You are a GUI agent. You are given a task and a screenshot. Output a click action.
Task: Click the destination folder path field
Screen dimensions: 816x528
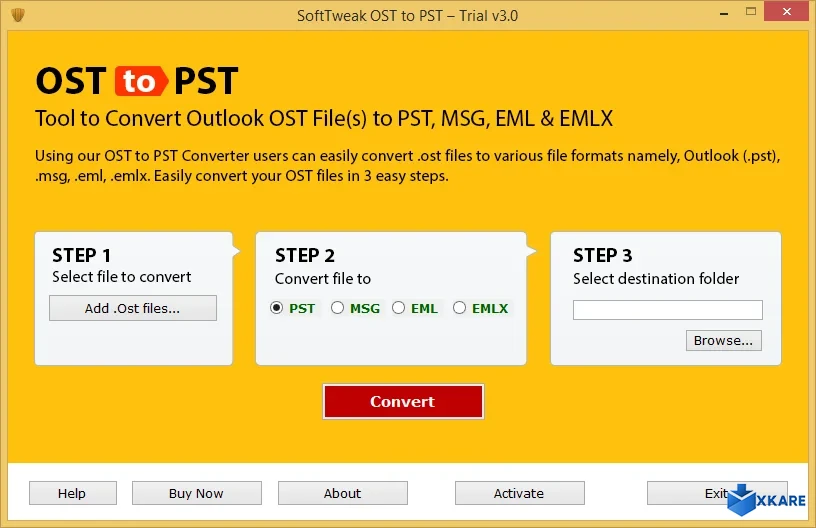pos(668,310)
